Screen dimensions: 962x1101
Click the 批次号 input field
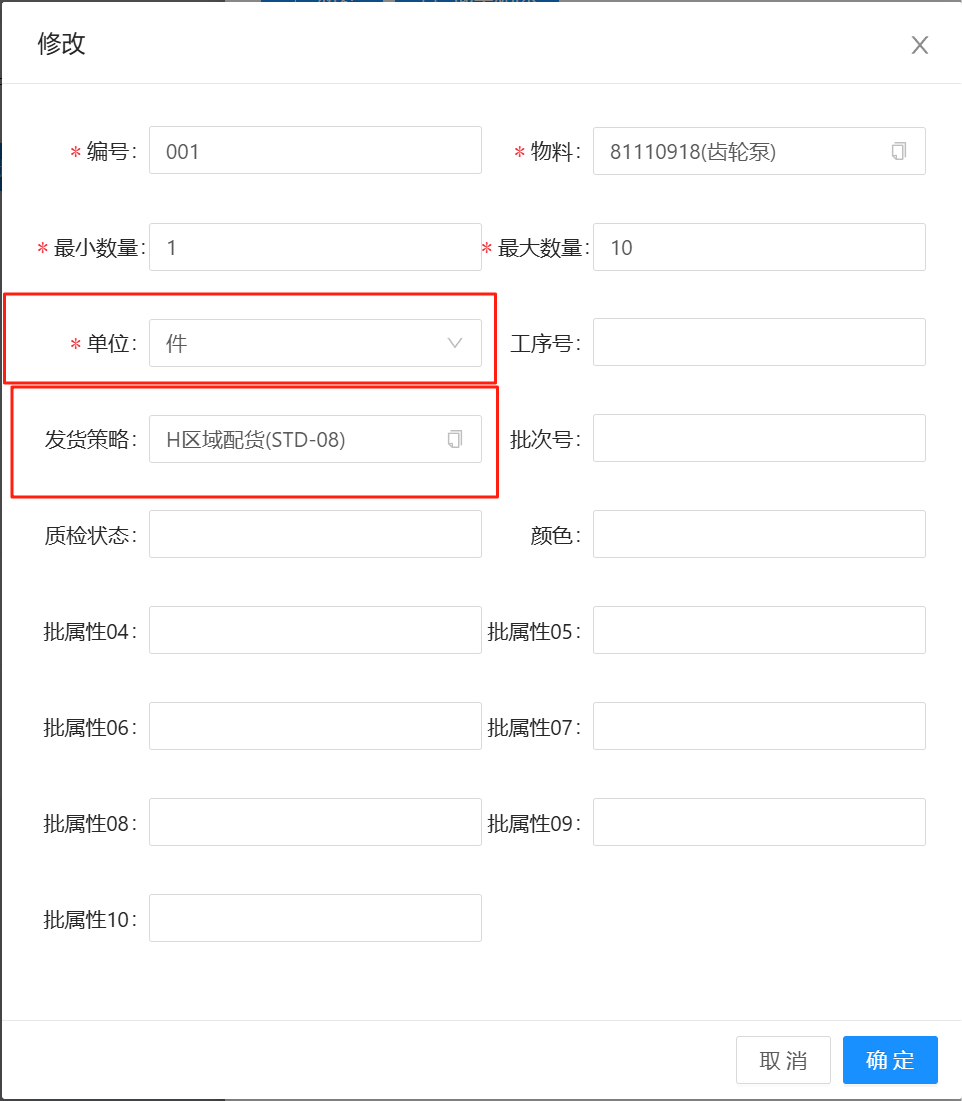coord(758,439)
